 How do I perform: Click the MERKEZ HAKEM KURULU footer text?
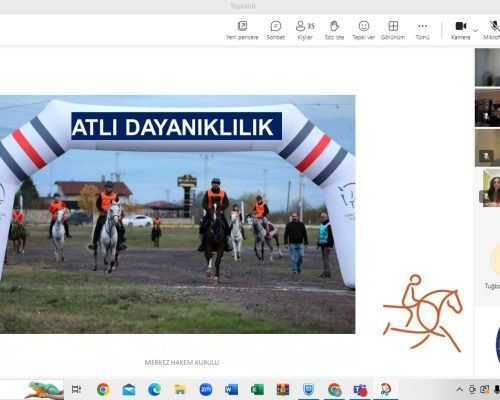[x=182, y=362]
